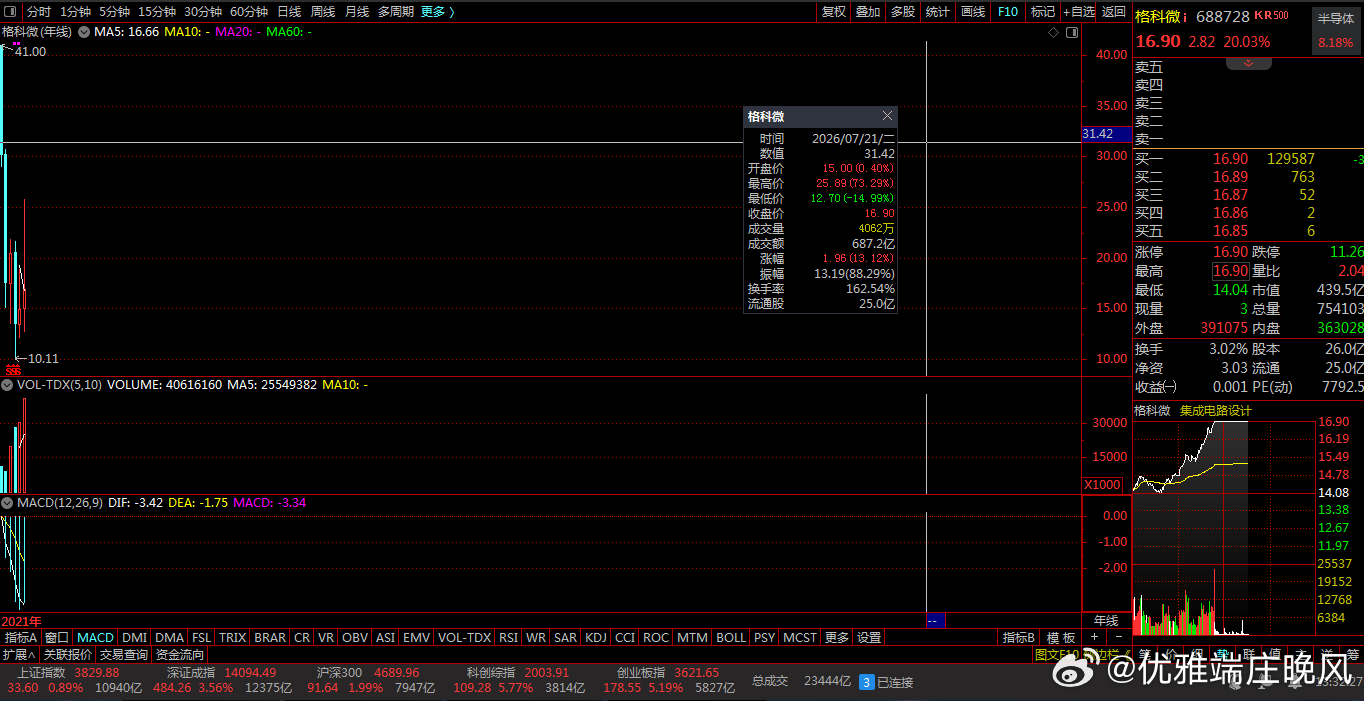Click the blue 31.42 price axis marker
The image size is (1364, 701).
click(x=1106, y=134)
